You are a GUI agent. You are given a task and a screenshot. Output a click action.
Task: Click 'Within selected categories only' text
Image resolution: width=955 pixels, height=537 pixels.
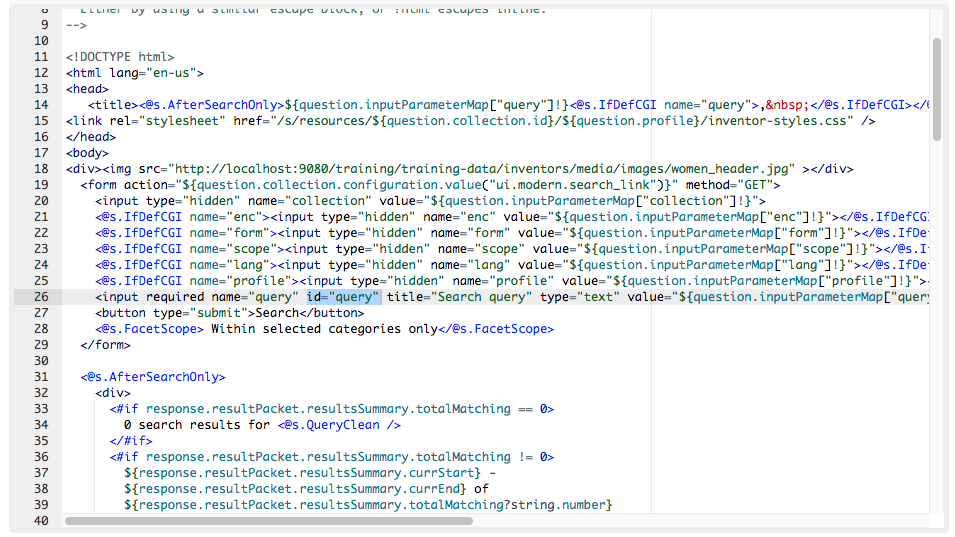pos(325,329)
